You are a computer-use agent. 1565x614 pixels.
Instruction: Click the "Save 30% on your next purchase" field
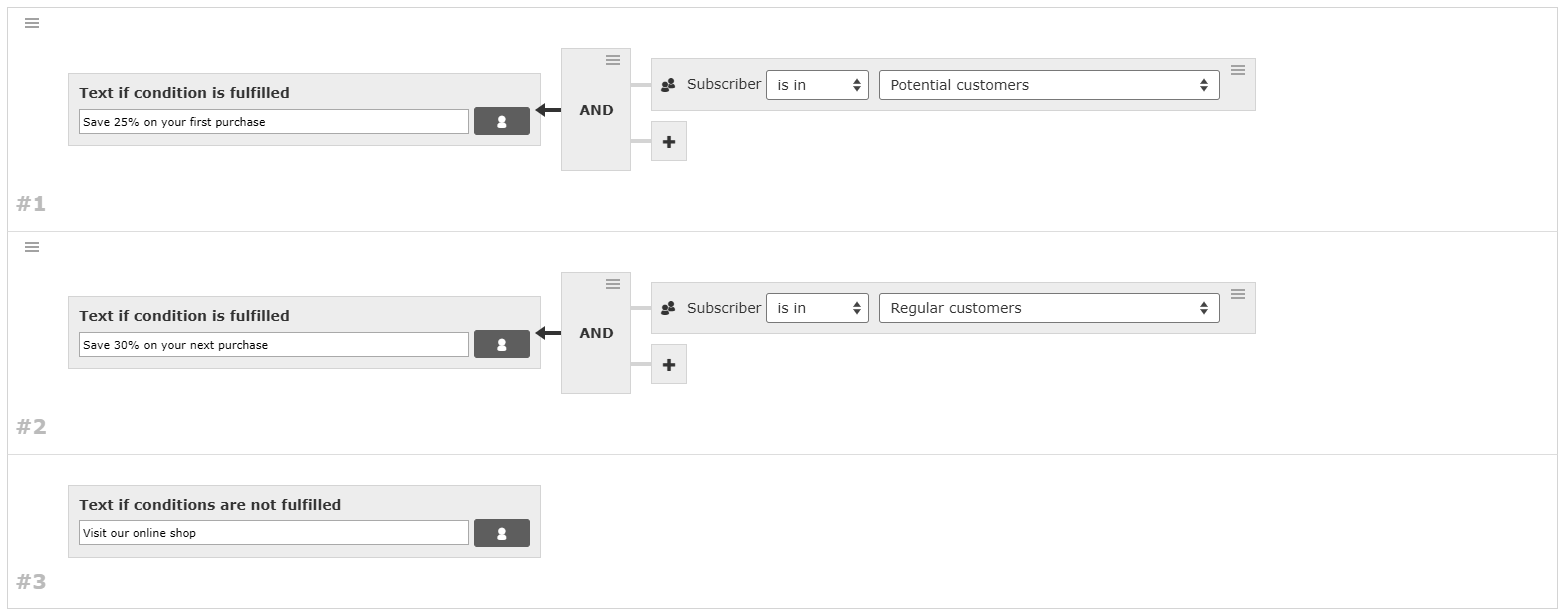(274, 345)
